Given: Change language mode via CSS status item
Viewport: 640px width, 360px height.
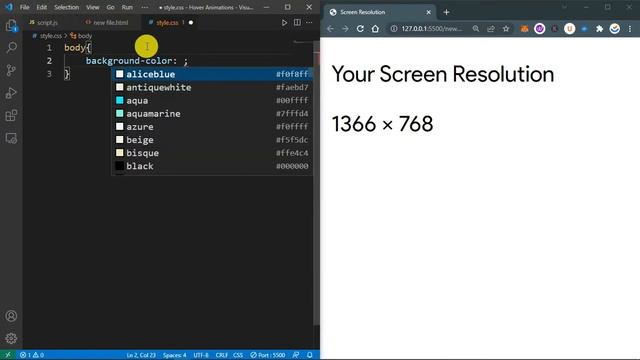Looking at the screenshot, I should pos(238,355).
